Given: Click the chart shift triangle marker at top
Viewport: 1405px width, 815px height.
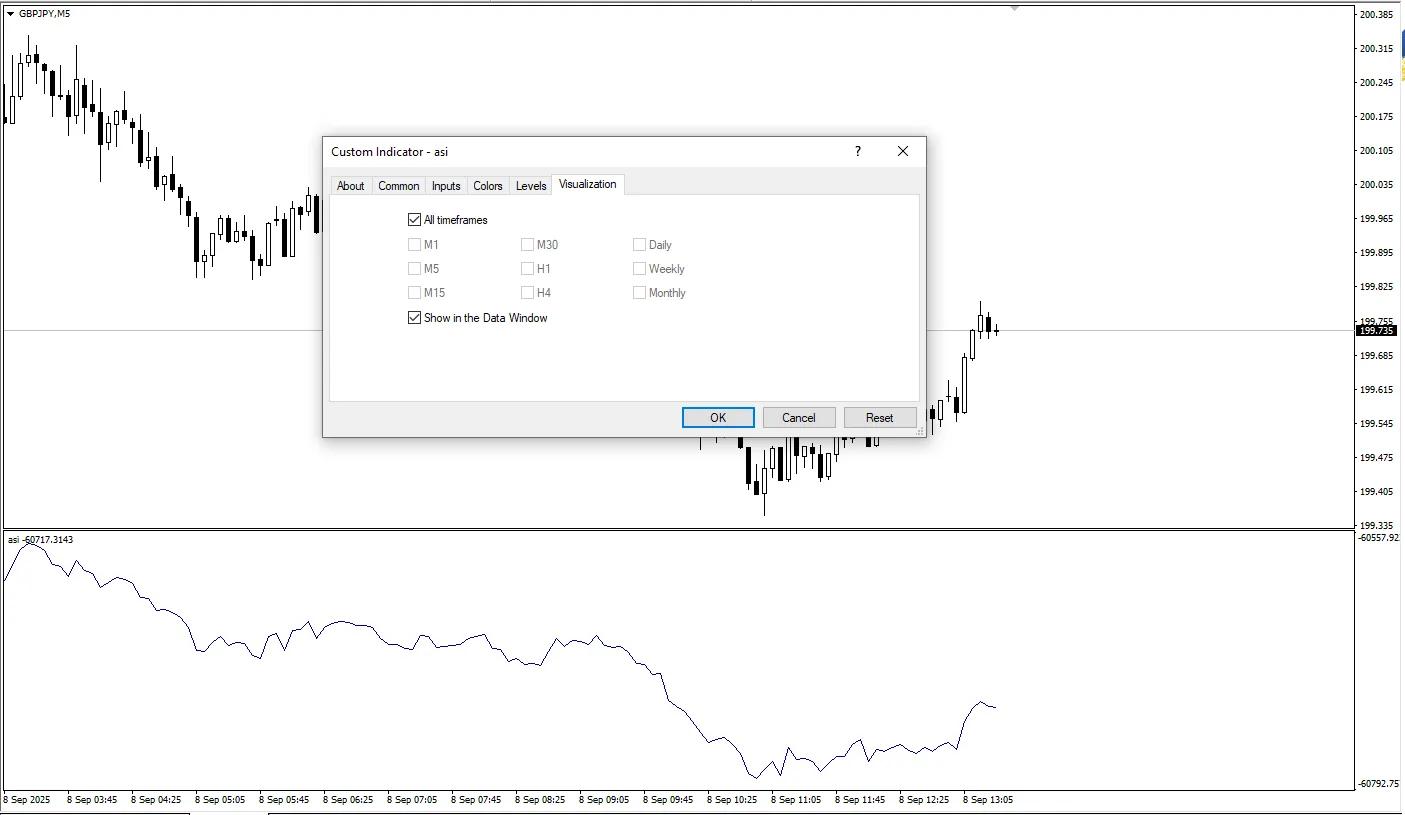Looking at the screenshot, I should click(x=1015, y=8).
